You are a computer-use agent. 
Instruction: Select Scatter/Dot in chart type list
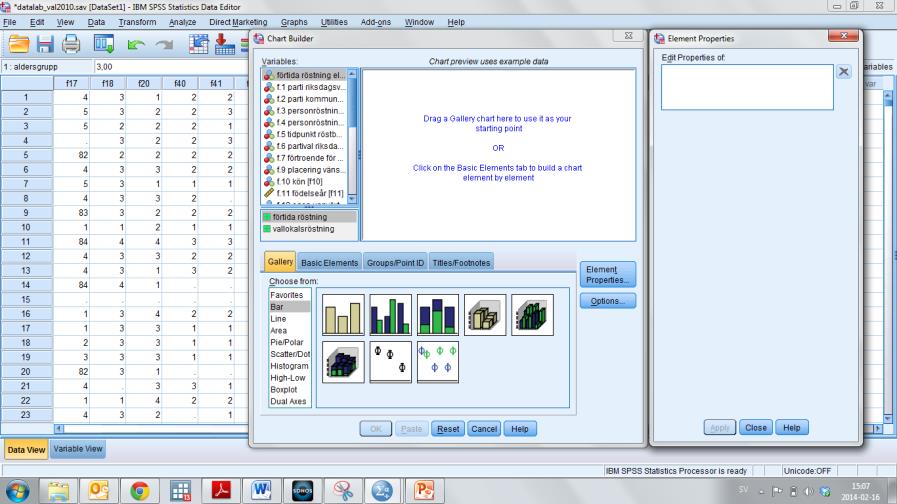(x=290, y=354)
